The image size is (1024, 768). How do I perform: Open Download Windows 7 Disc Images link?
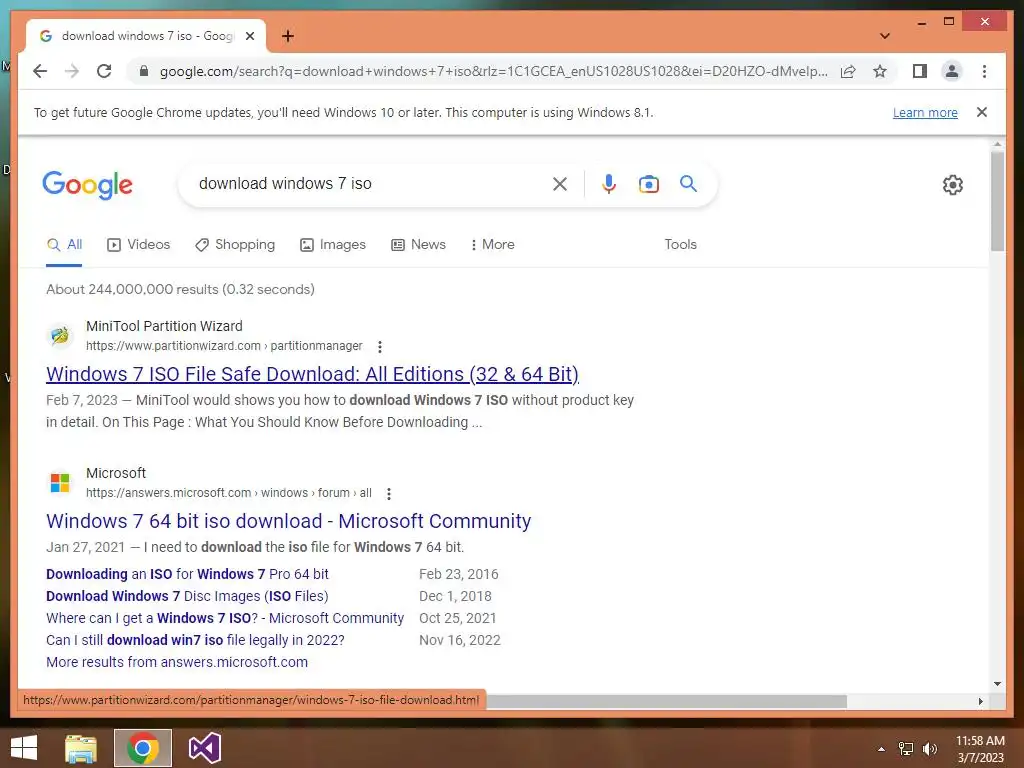point(187,596)
